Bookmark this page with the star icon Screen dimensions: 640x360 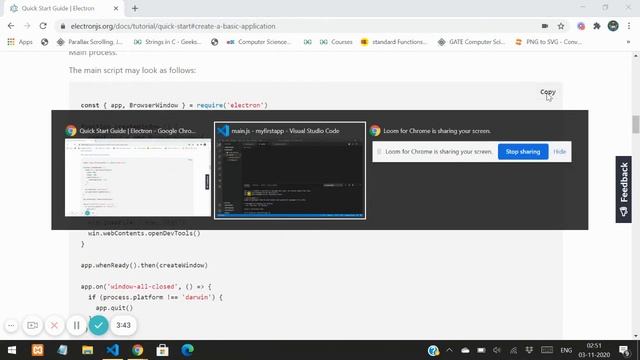pos(561,26)
